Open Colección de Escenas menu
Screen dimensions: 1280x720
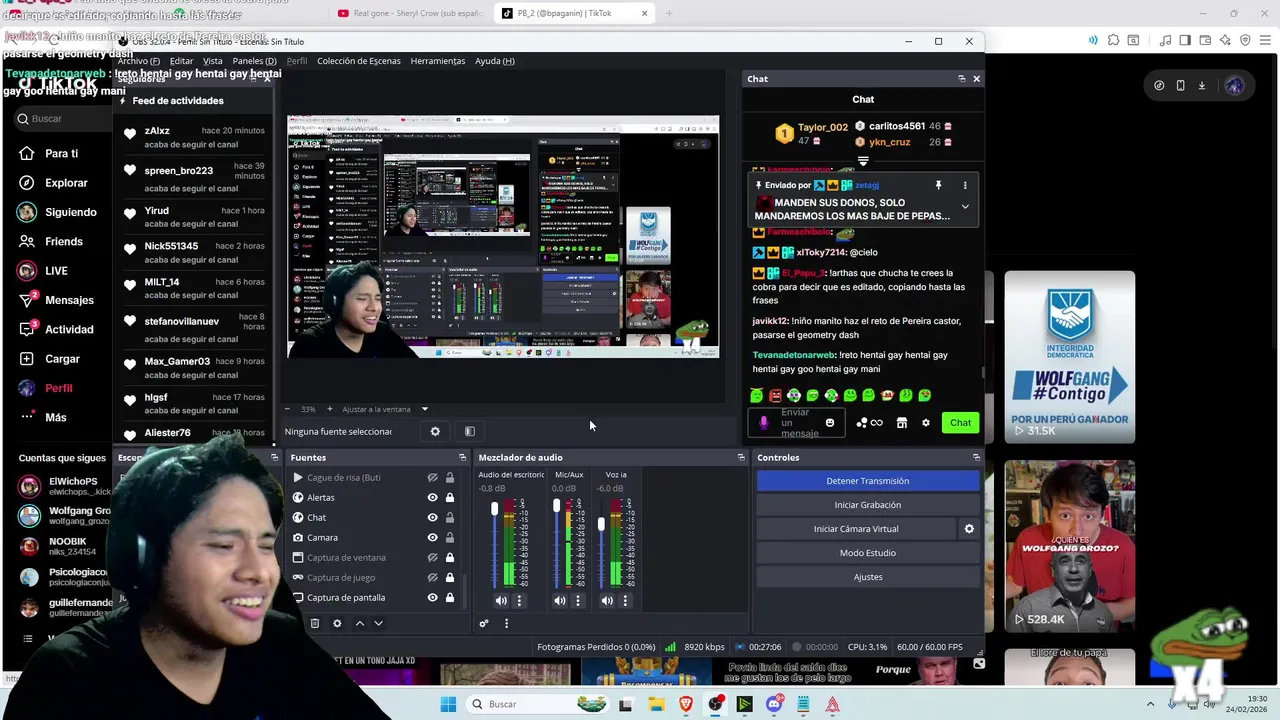coord(359,61)
